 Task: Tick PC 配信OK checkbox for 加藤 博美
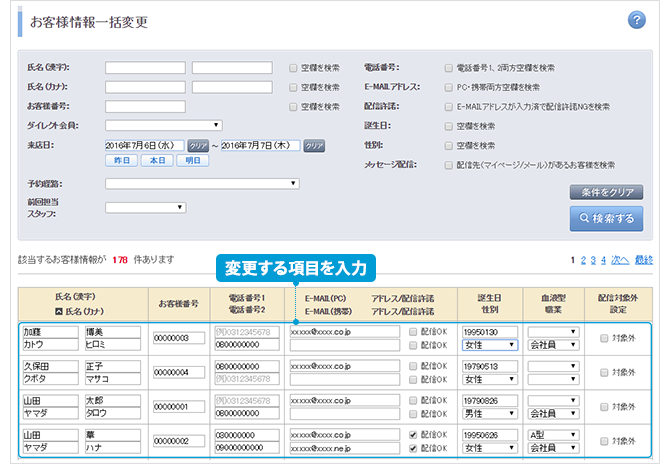[412, 330]
